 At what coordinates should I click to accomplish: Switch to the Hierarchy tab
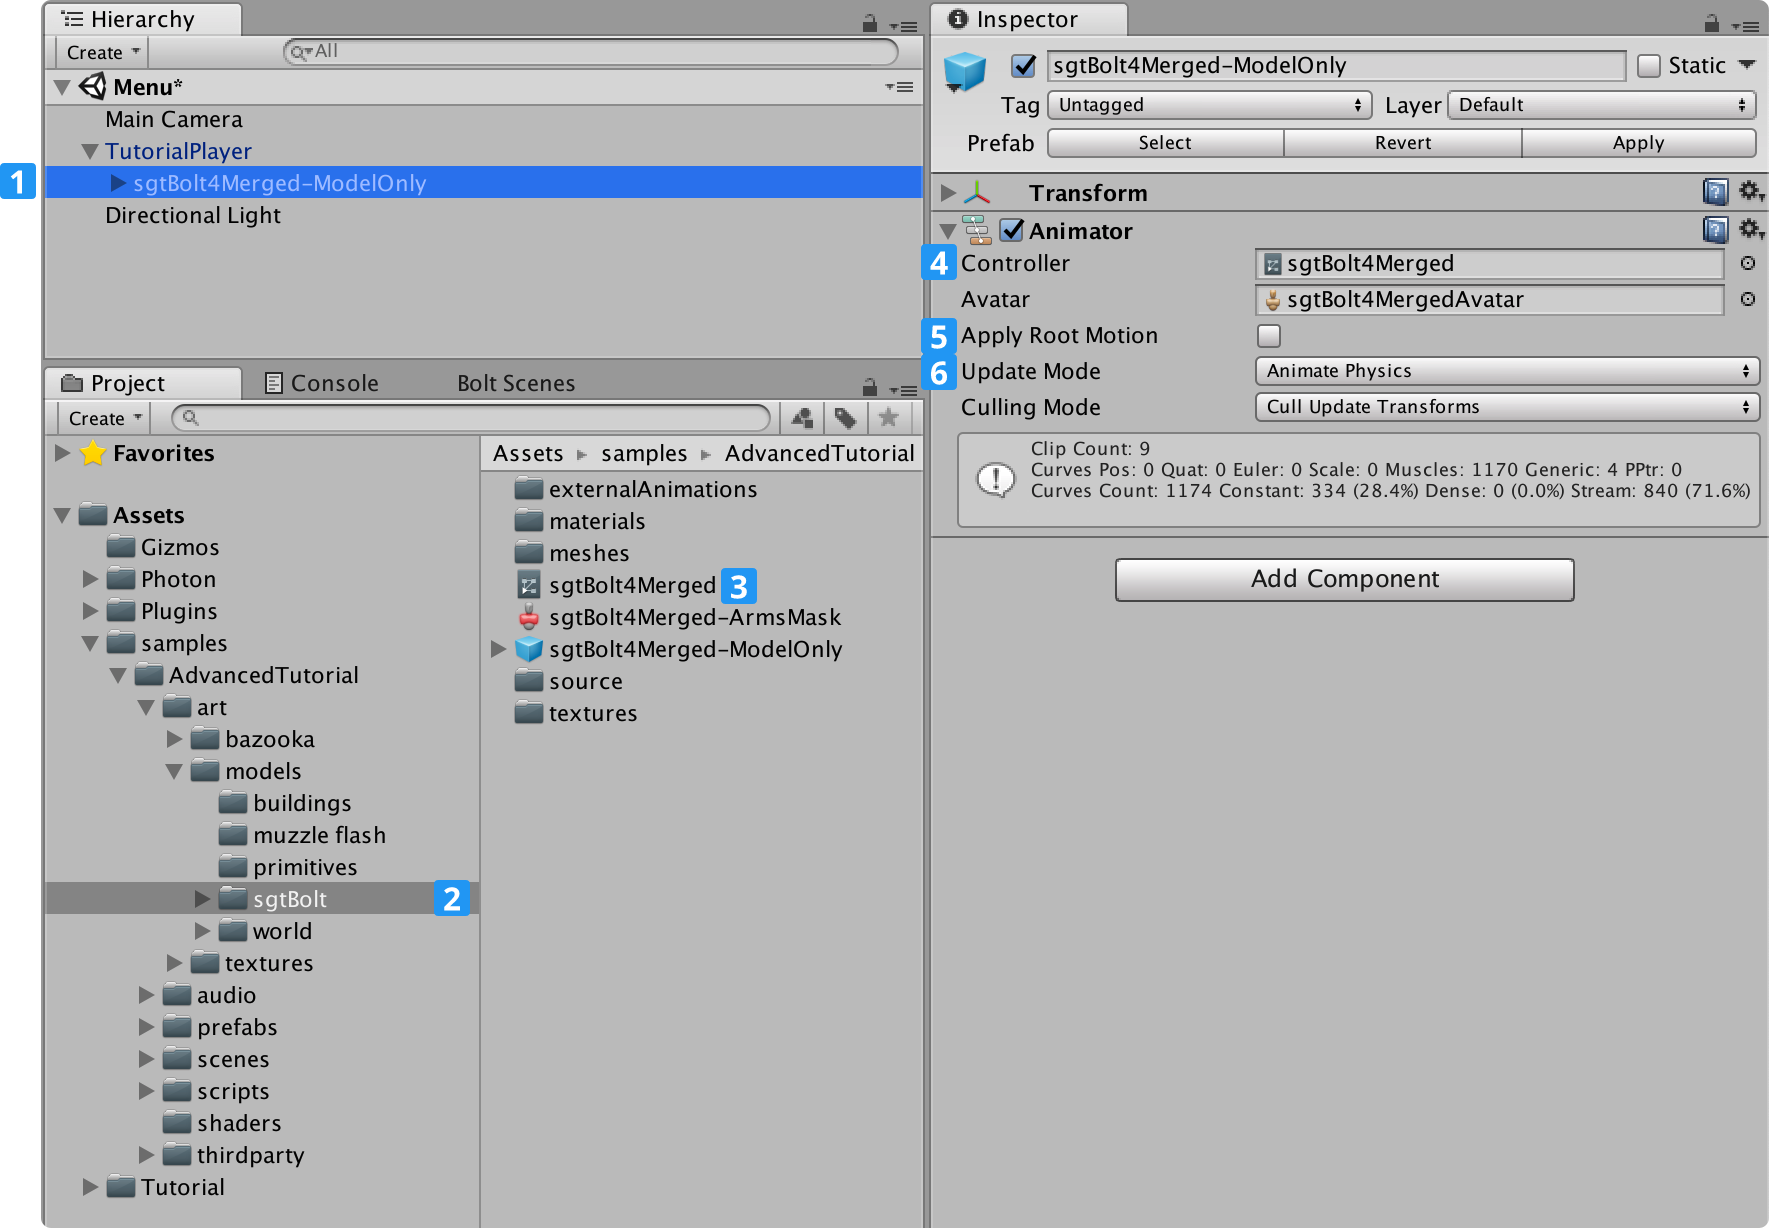pos(143,20)
